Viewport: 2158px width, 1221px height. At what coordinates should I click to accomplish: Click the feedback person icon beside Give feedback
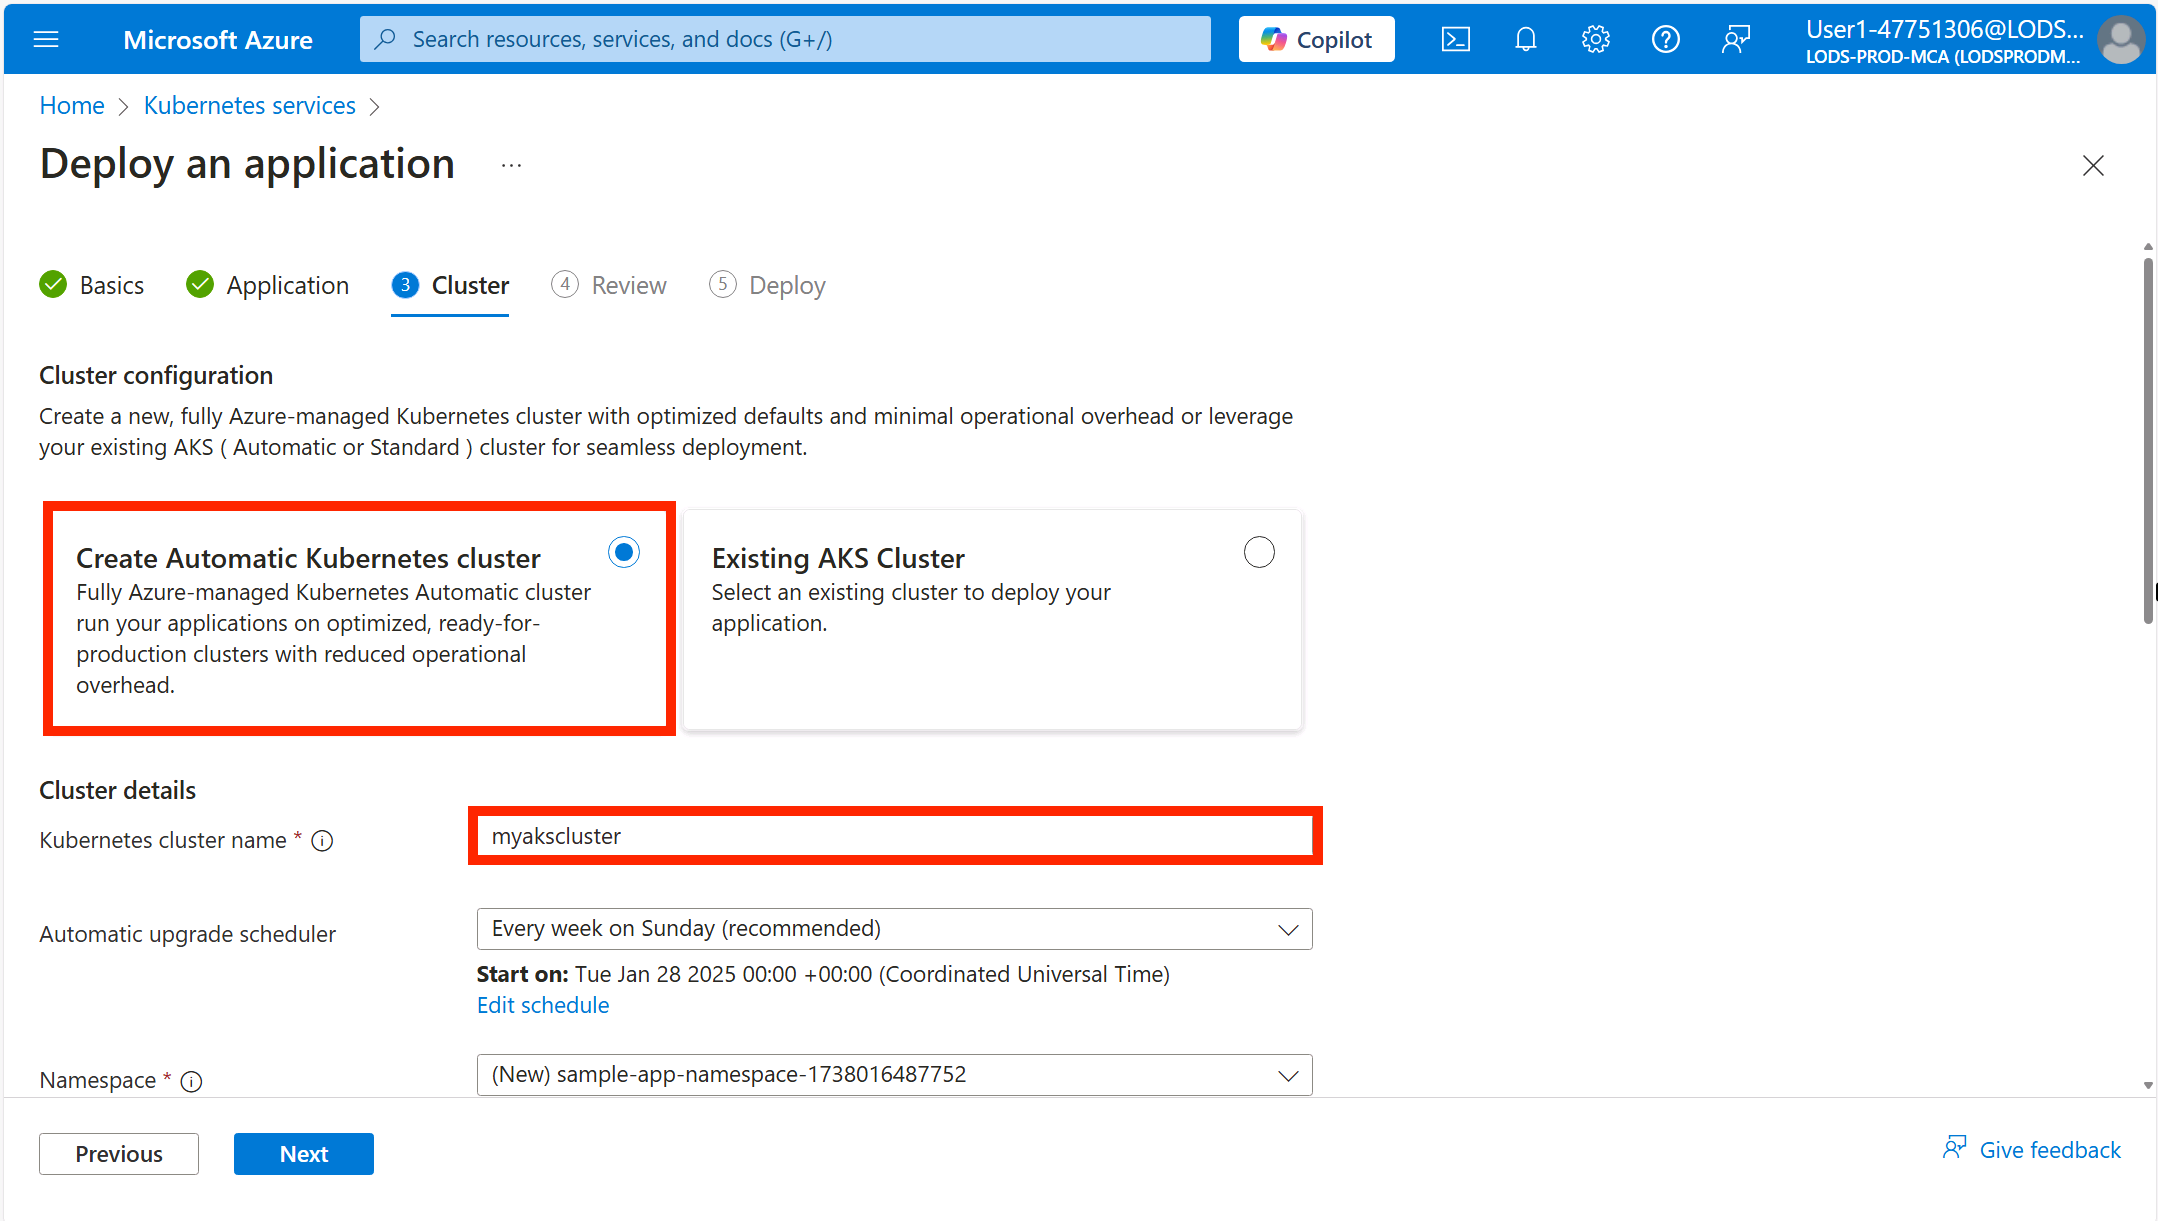(1955, 1148)
